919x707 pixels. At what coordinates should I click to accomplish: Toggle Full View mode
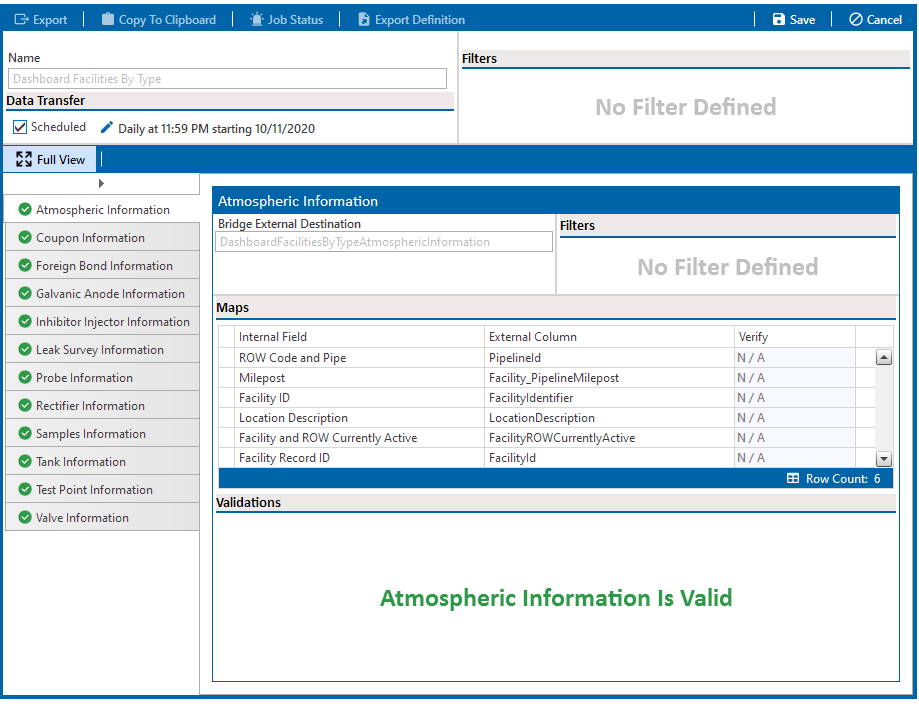point(51,159)
